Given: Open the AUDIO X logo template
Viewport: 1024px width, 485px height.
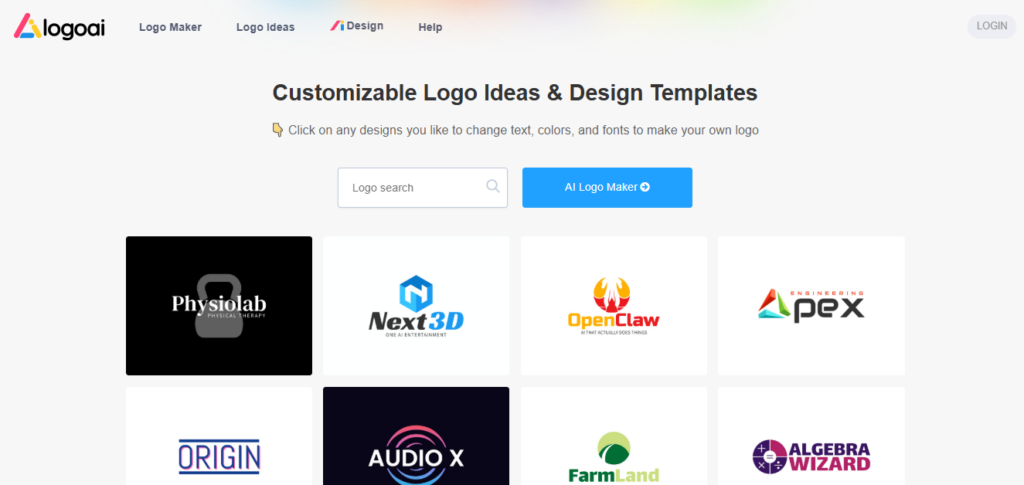Looking at the screenshot, I should pos(416,436).
